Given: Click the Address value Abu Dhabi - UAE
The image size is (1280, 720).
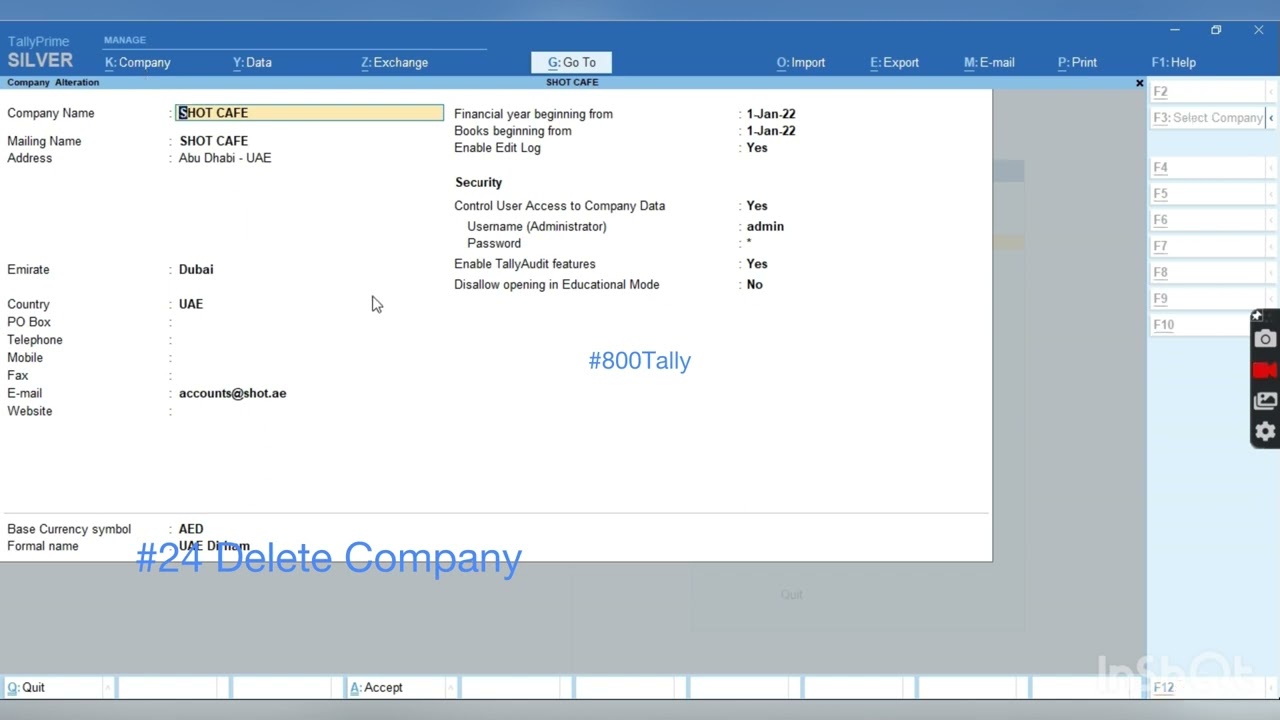Looking at the screenshot, I should click(x=225, y=158).
